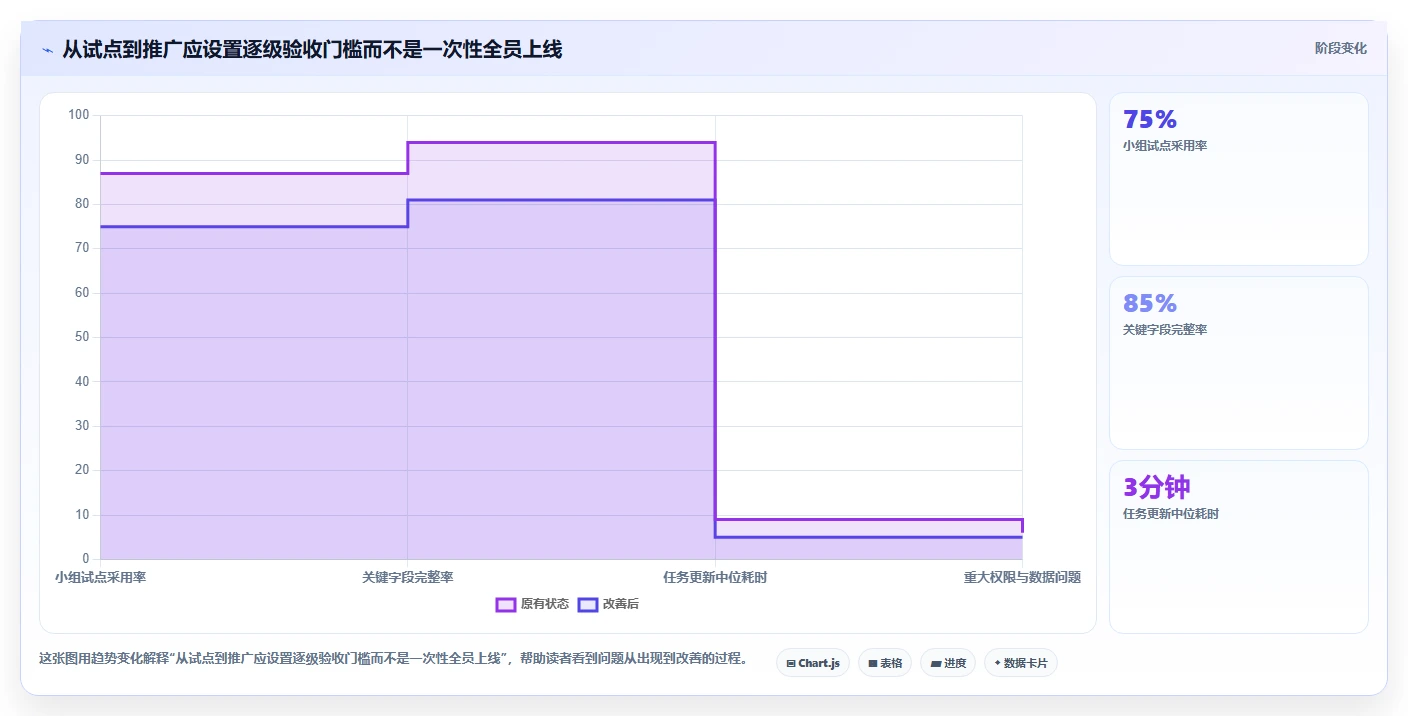This screenshot has width=1408, height=716.
Task: Click the 进度 tag text
Action: 955,663
